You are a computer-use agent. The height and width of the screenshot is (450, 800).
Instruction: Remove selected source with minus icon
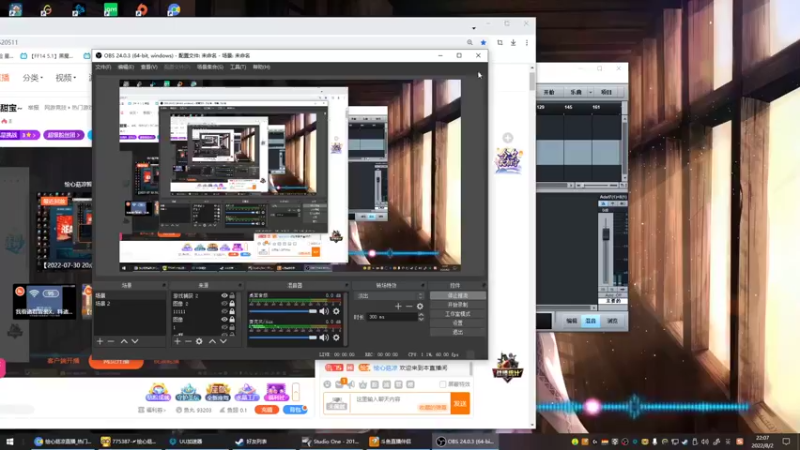(x=188, y=341)
